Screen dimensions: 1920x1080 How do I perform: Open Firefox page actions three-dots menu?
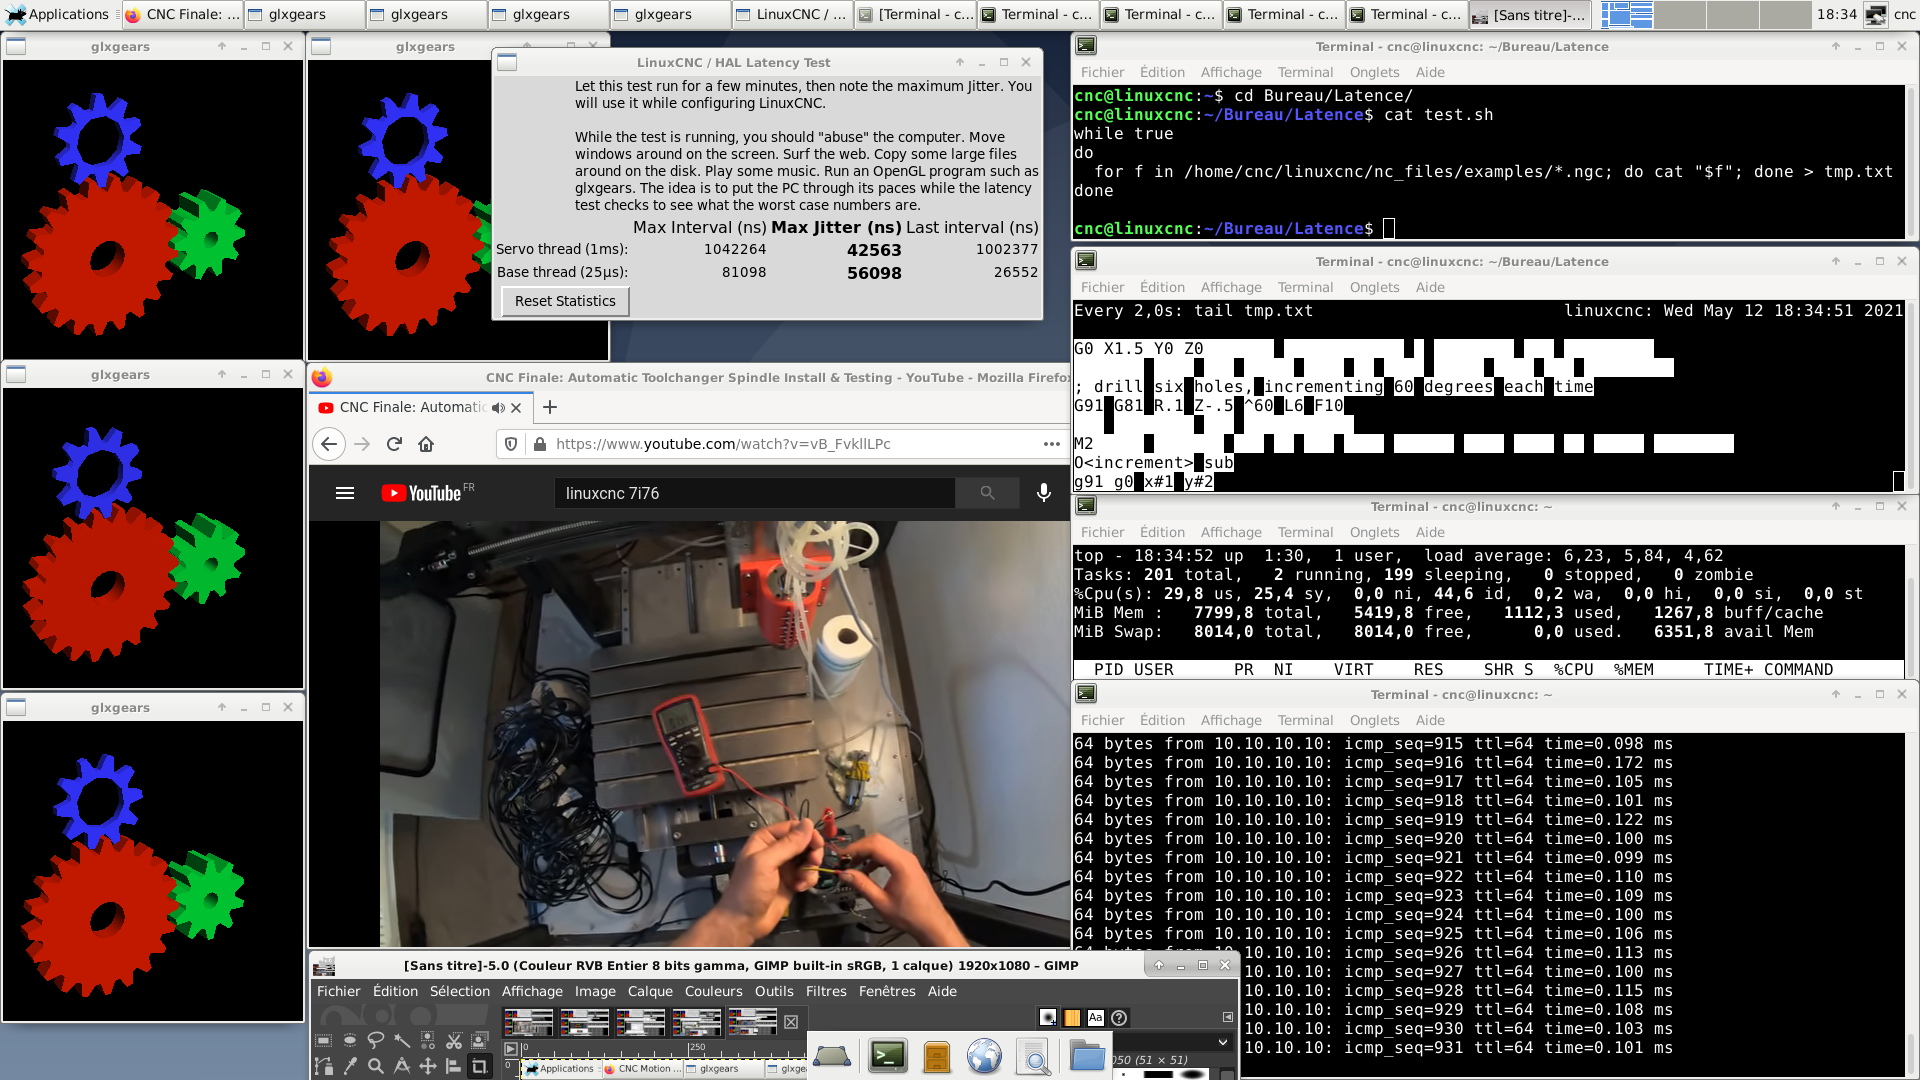[x=1051, y=444]
